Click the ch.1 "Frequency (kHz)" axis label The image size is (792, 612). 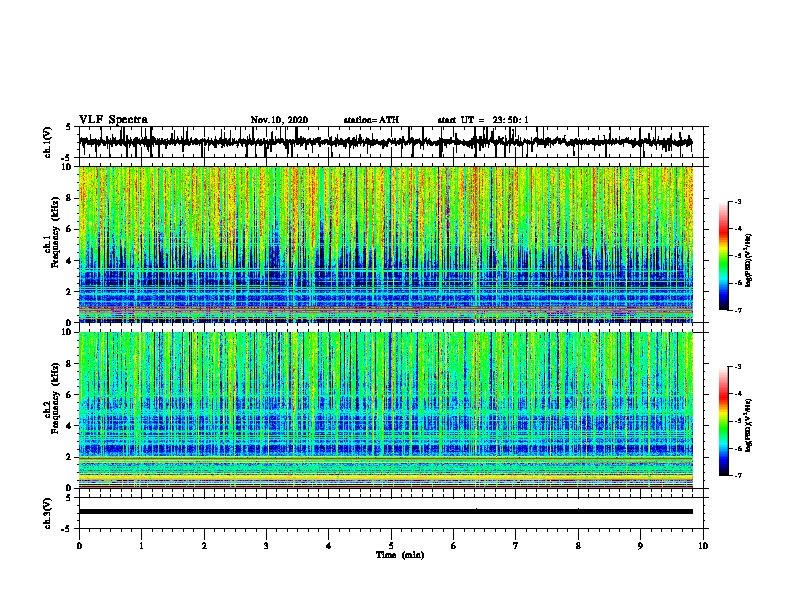tap(55, 233)
